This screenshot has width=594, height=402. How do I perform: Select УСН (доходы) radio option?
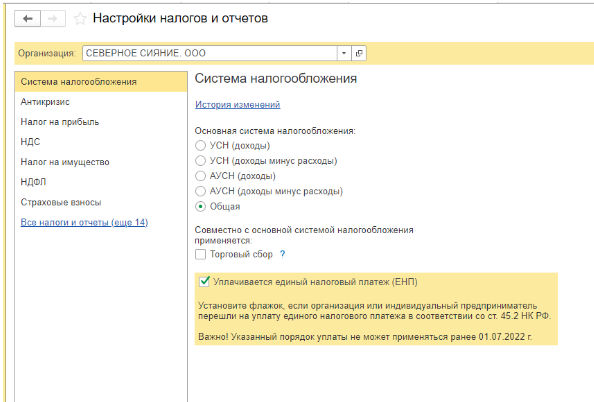pos(200,145)
